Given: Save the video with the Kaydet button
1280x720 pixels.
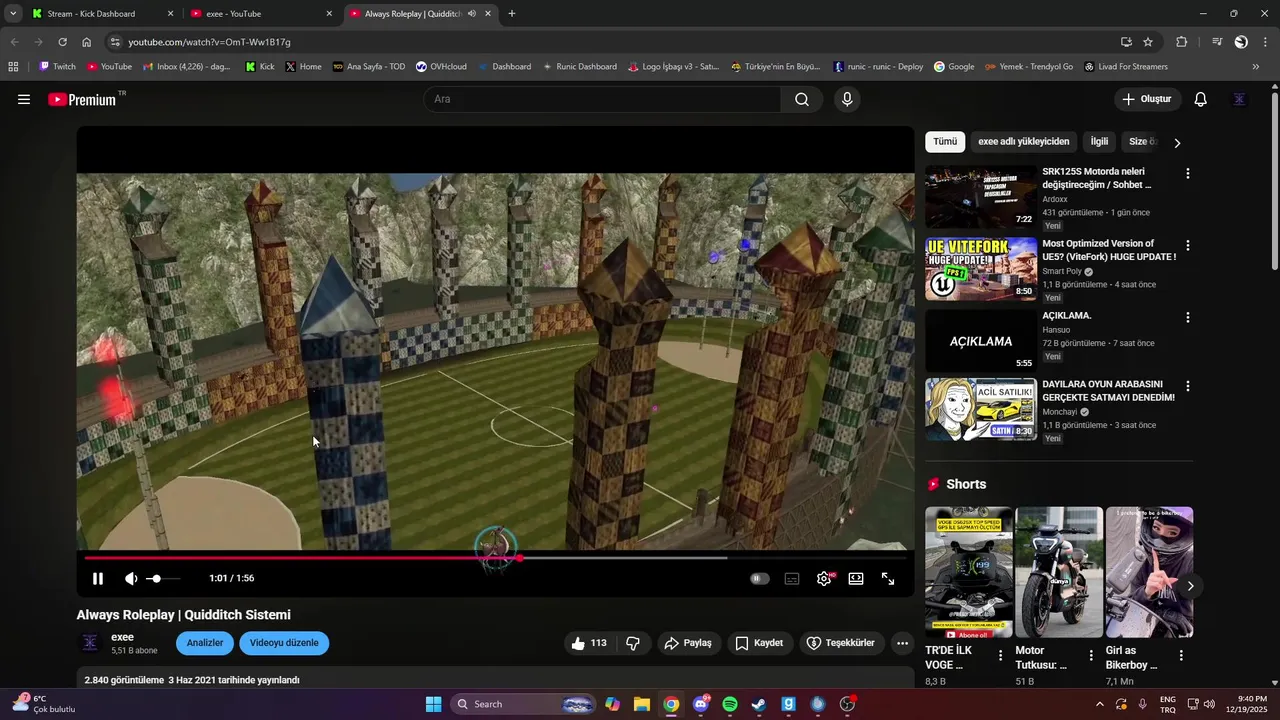Looking at the screenshot, I should [760, 643].
